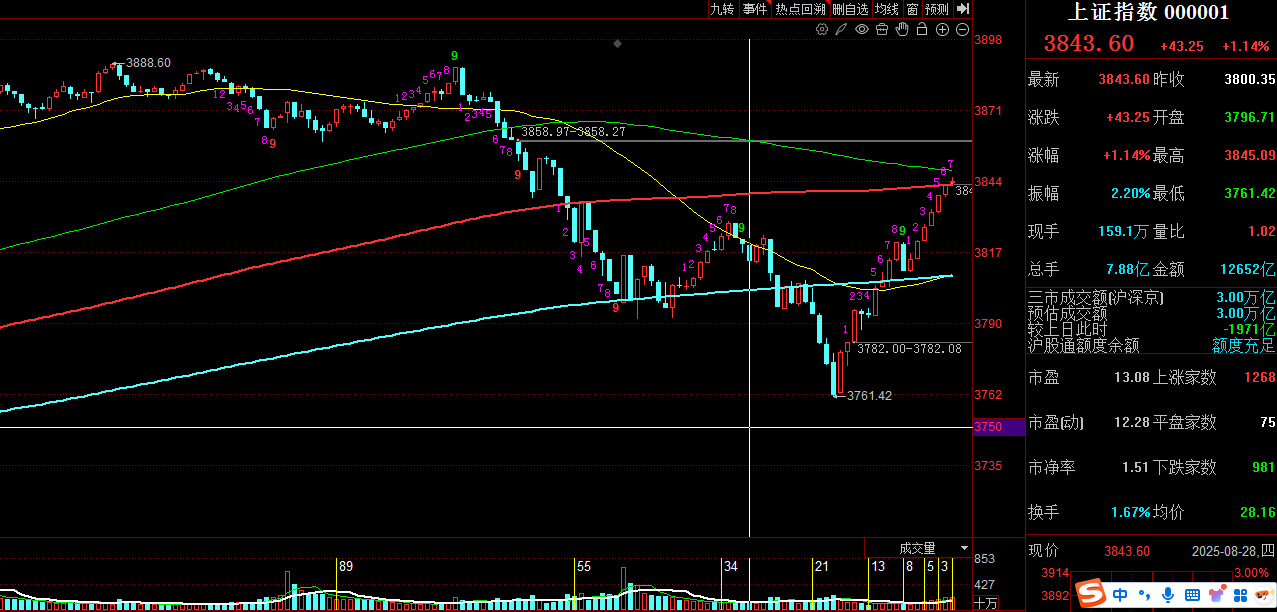Click the 最高 3845.09 value
The width and height of the screenshot is (1277, 612).
click(x=1249, y=155)
